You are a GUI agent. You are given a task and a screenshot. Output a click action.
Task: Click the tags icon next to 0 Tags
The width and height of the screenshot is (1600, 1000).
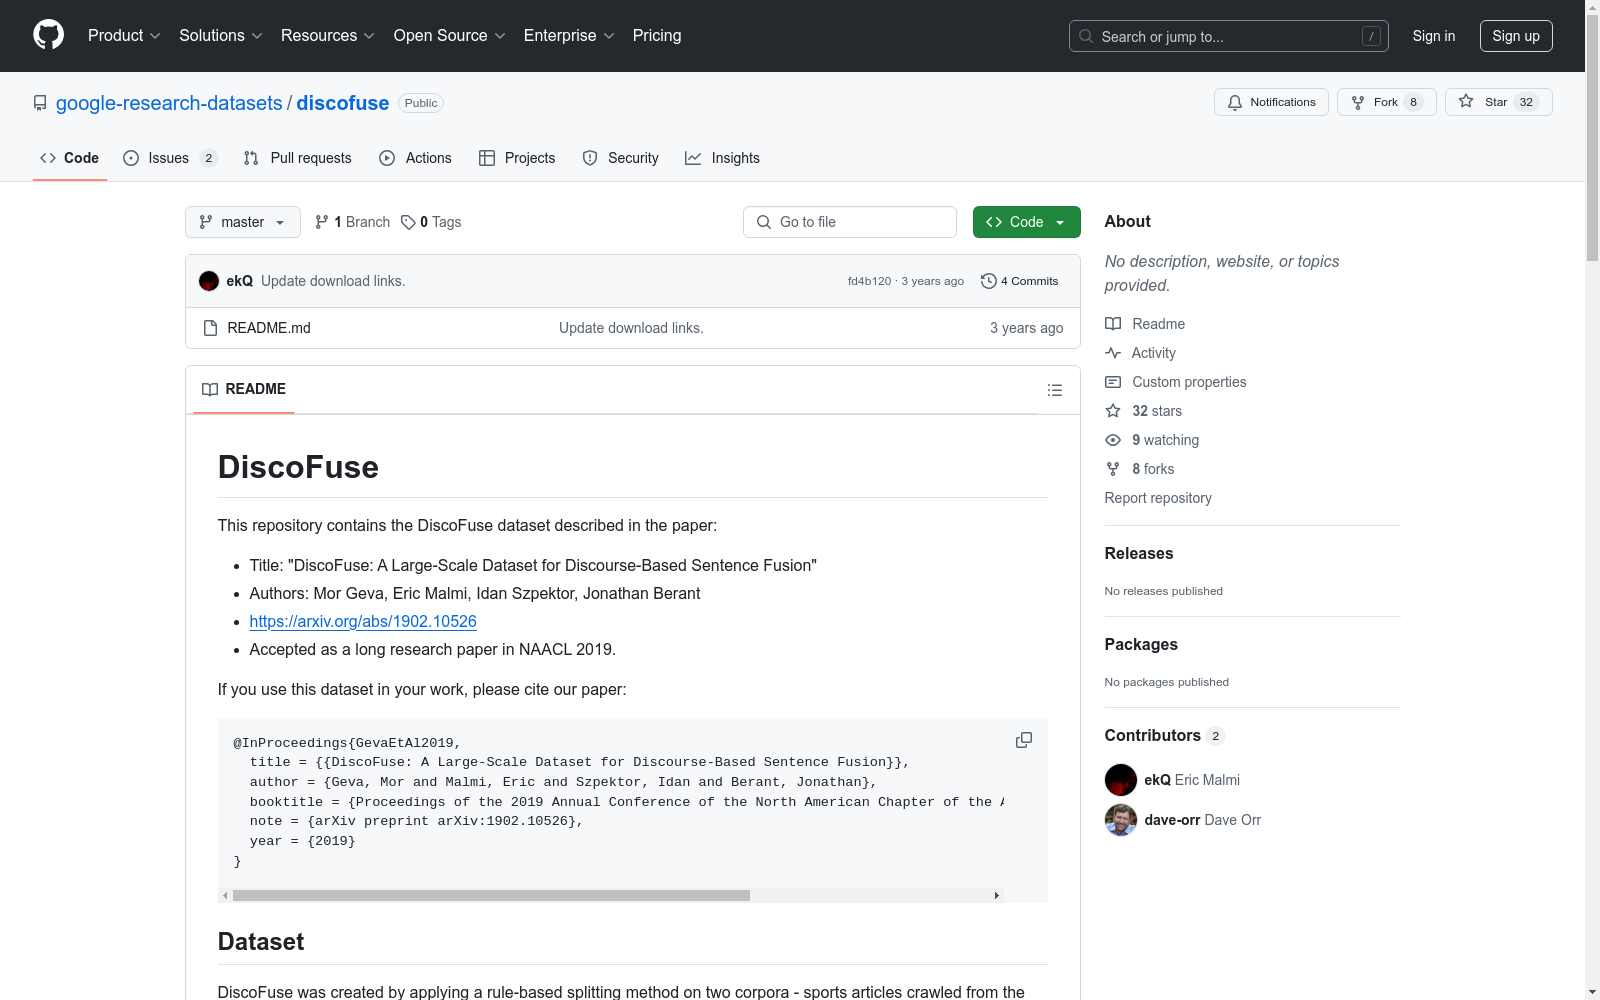point(408,222)
